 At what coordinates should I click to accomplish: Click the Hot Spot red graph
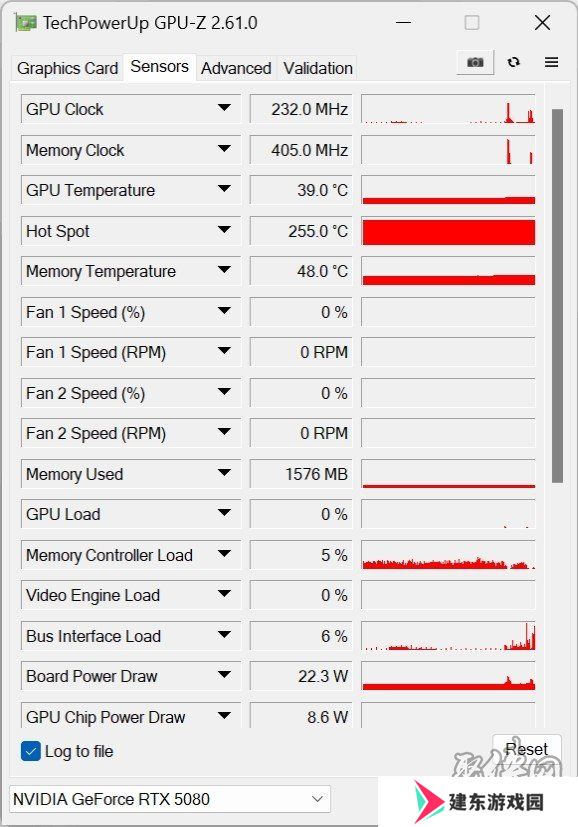point(448,232)
